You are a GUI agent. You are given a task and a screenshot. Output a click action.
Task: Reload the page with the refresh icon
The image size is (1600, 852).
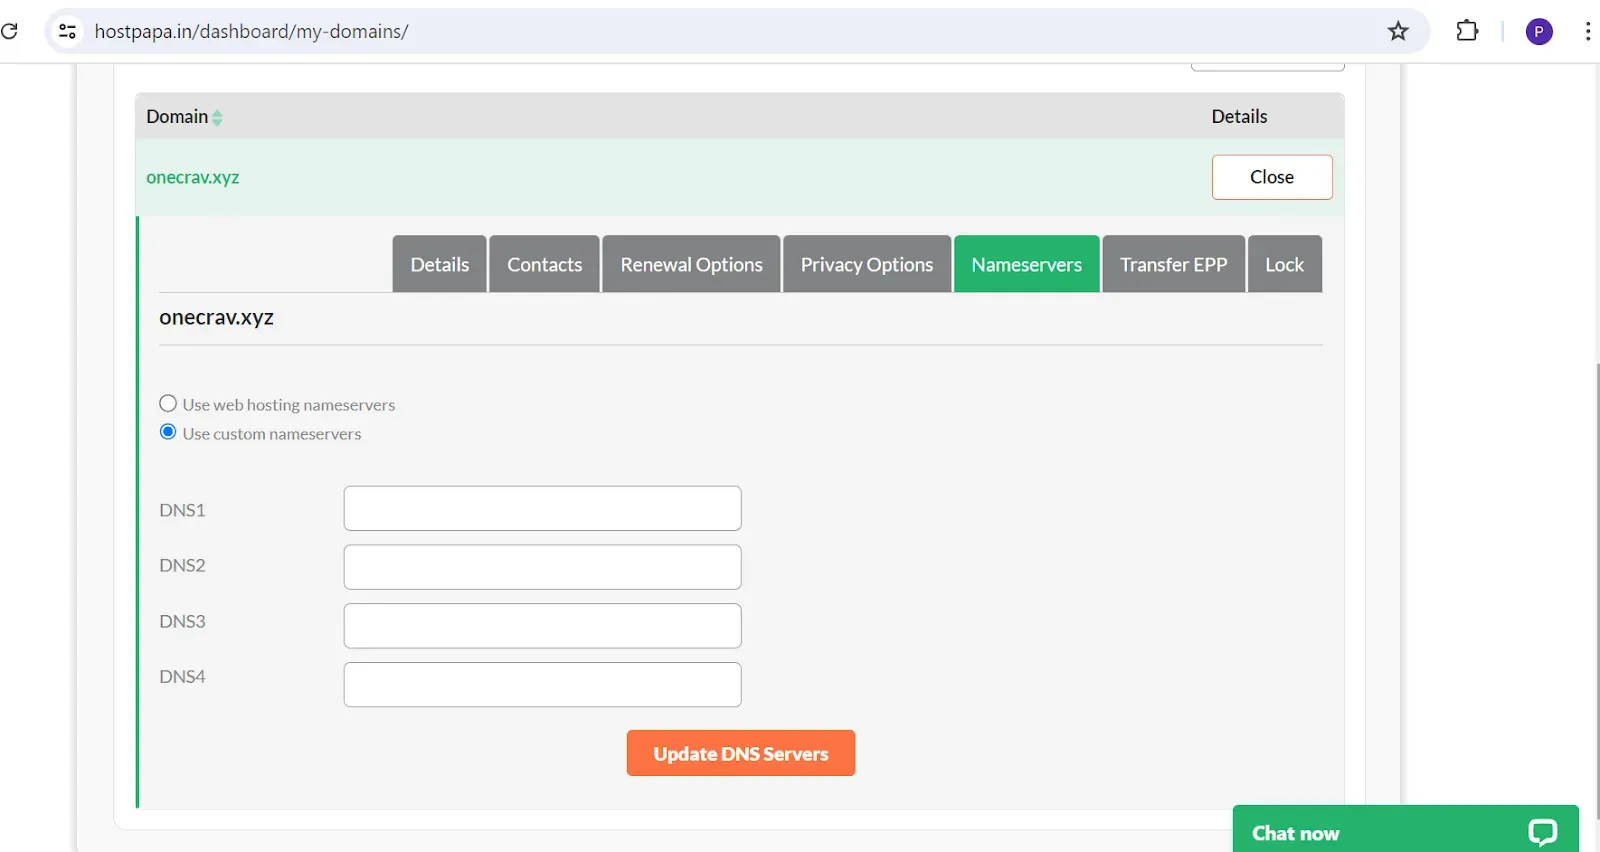[9, 31]
